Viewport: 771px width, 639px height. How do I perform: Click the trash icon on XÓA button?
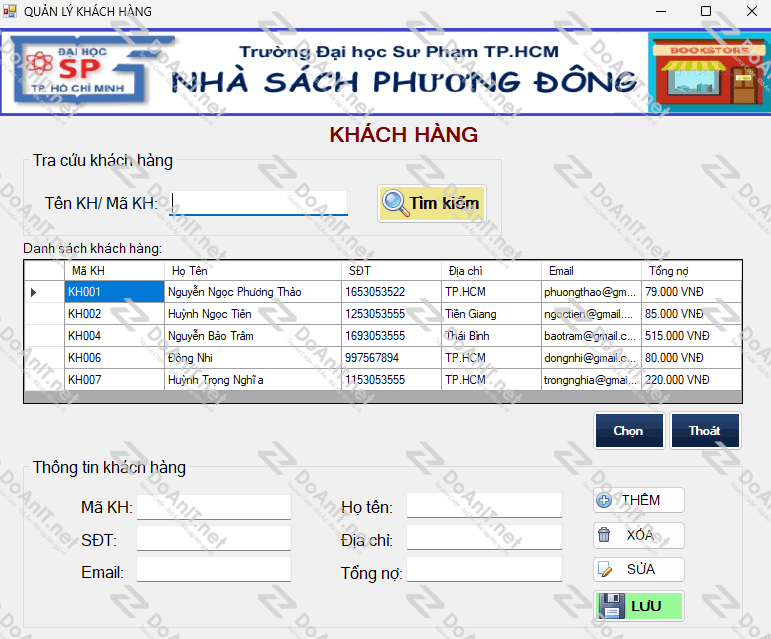tap(604, 535)
